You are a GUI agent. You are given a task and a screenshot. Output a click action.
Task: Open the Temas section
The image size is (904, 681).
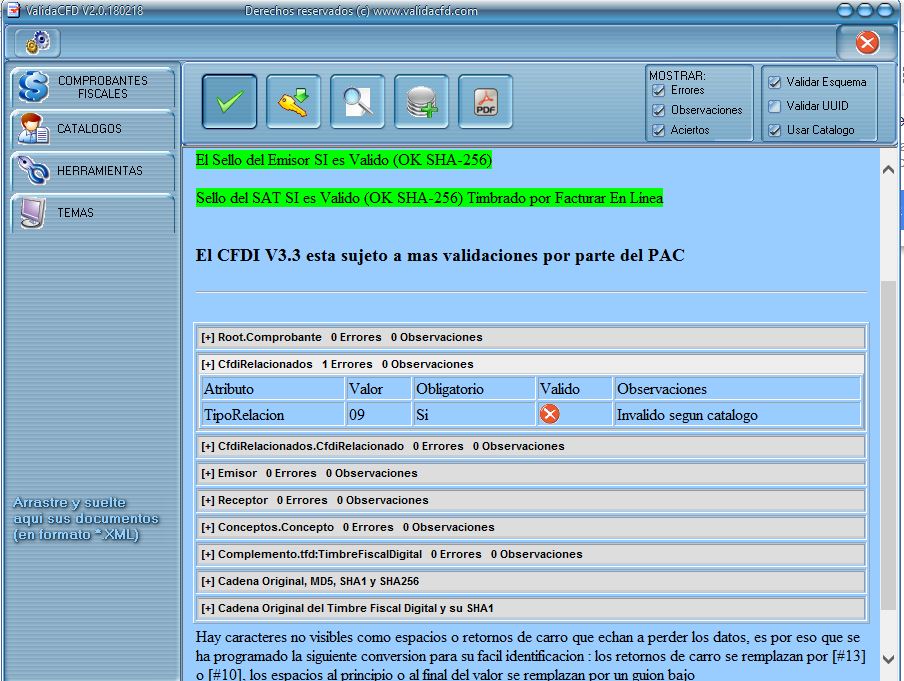[92, 213]
